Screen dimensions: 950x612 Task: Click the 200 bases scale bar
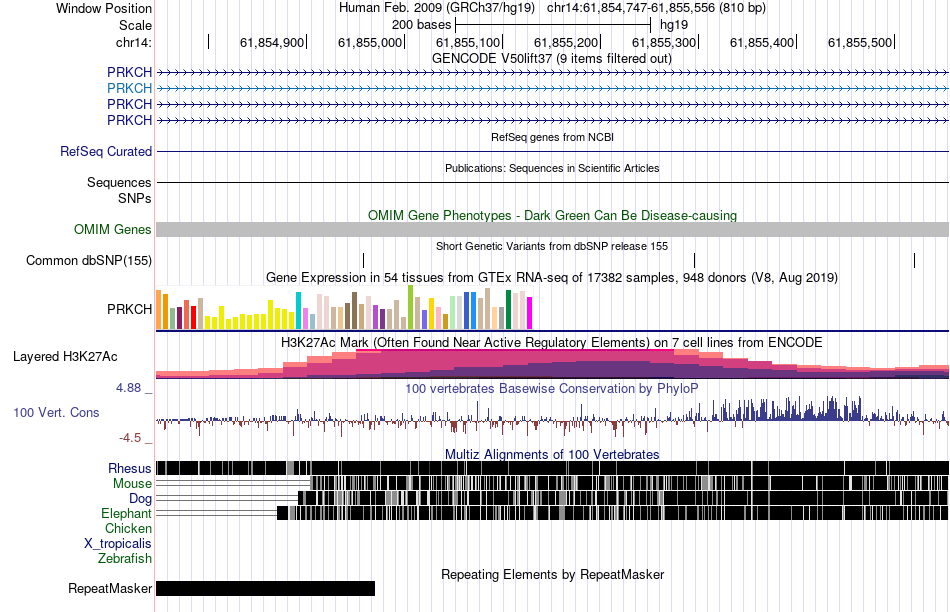point(553,25)
